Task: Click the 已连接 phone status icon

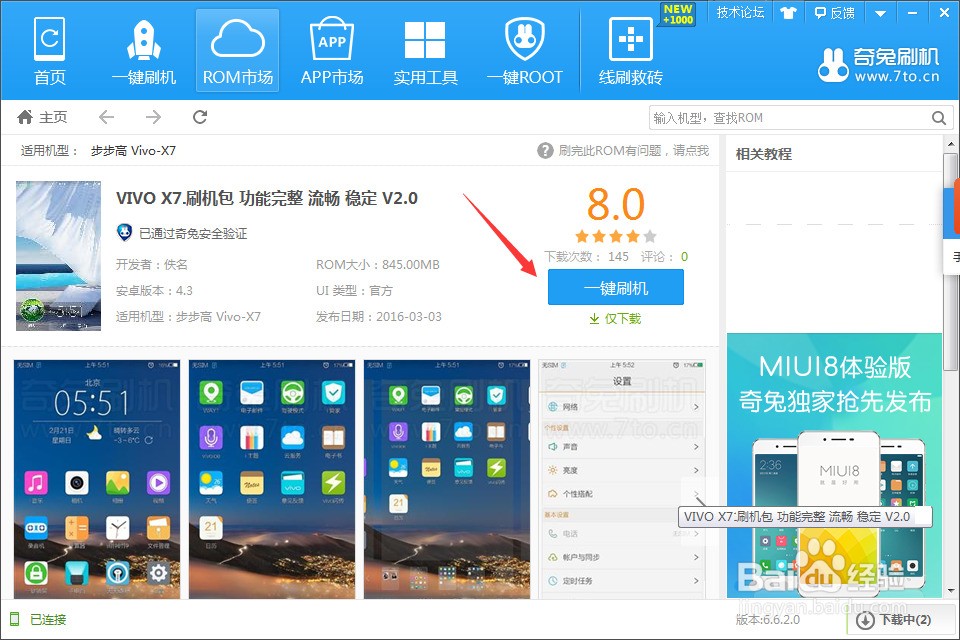Action: click(15, 619)
